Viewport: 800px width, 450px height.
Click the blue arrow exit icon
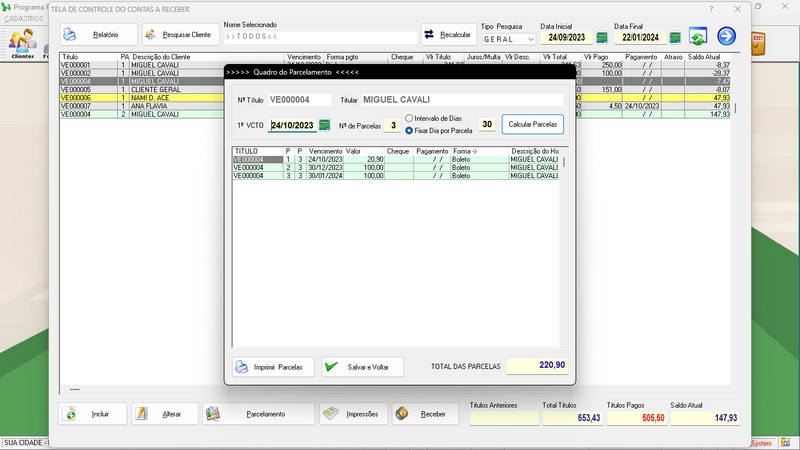(726, 37)
